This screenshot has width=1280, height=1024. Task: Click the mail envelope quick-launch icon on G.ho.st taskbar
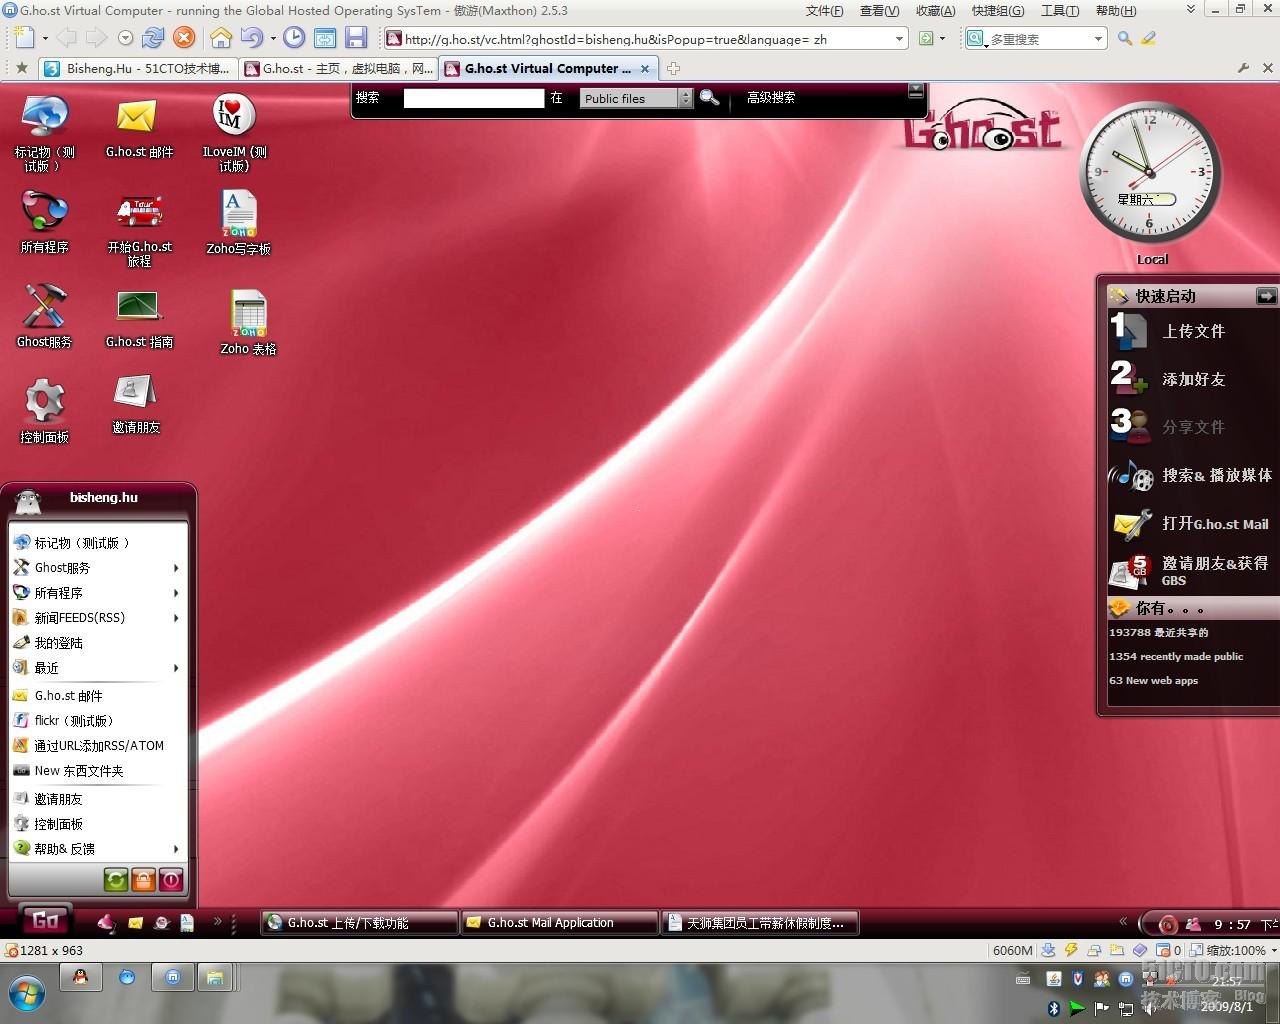(x=135, y=922)
